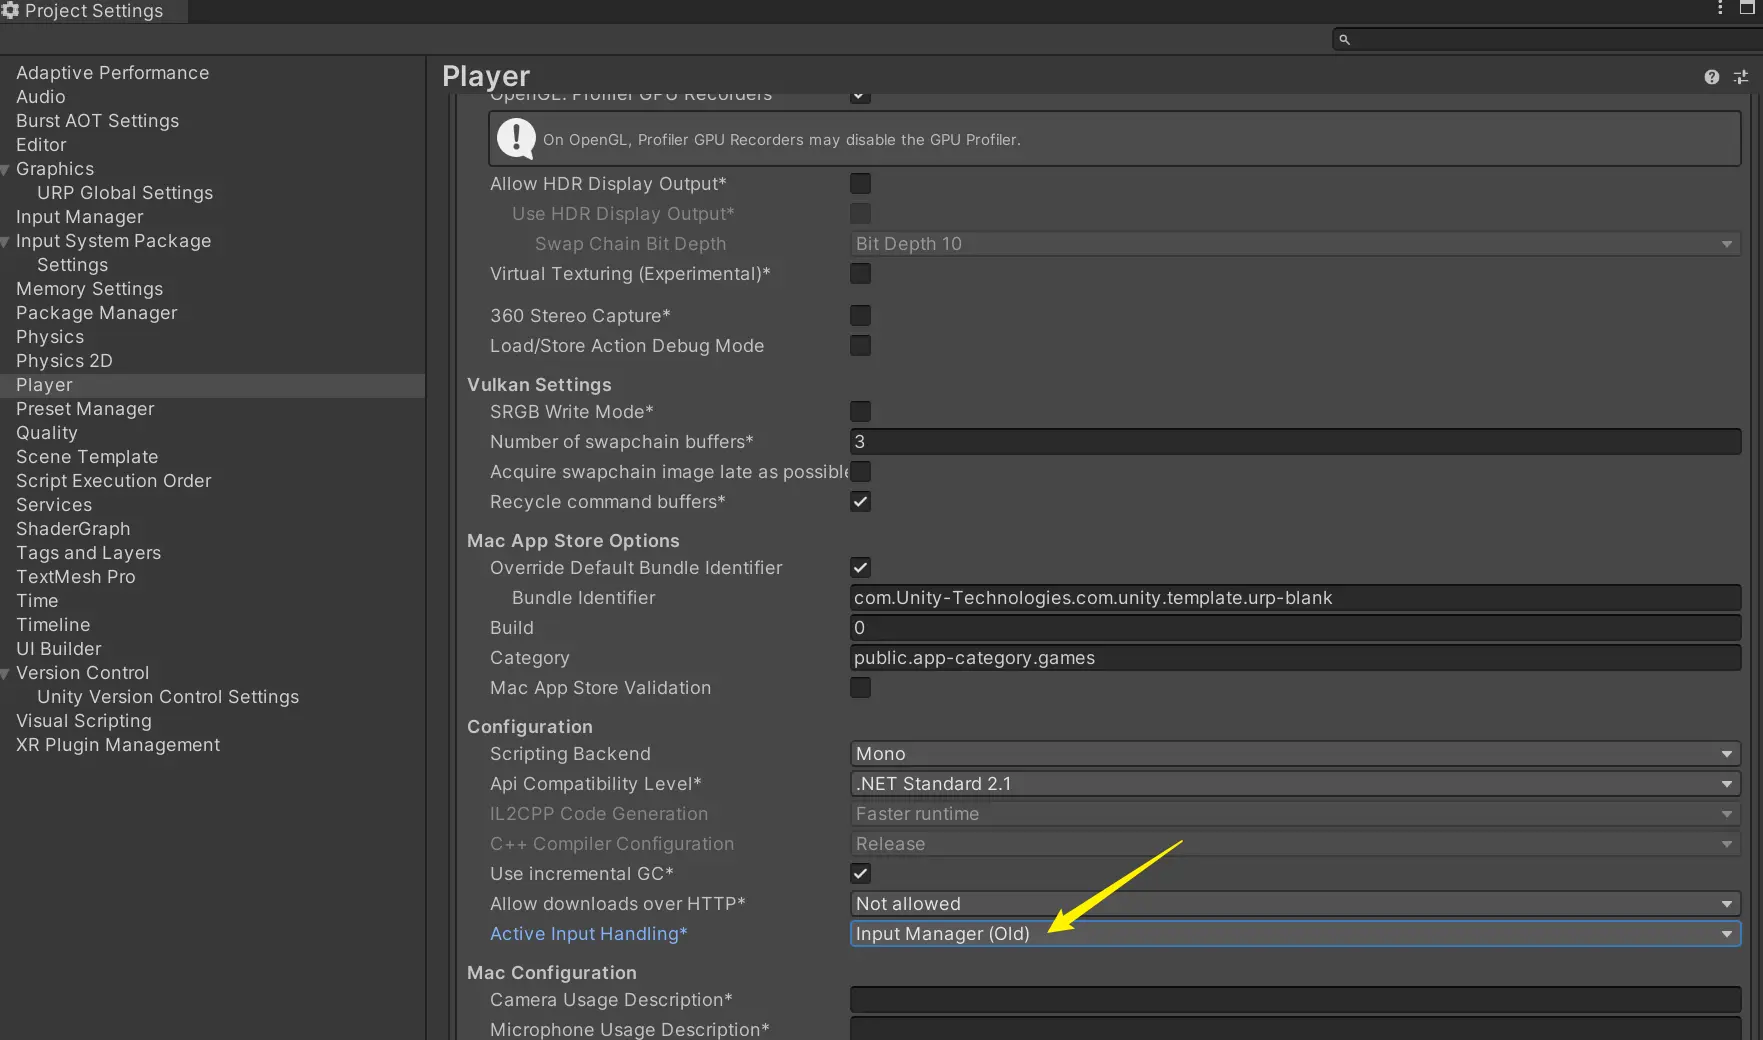Open the Quality settings category
The width and height of the screenshot is (1763, 1040).
[x=47, y=433]
